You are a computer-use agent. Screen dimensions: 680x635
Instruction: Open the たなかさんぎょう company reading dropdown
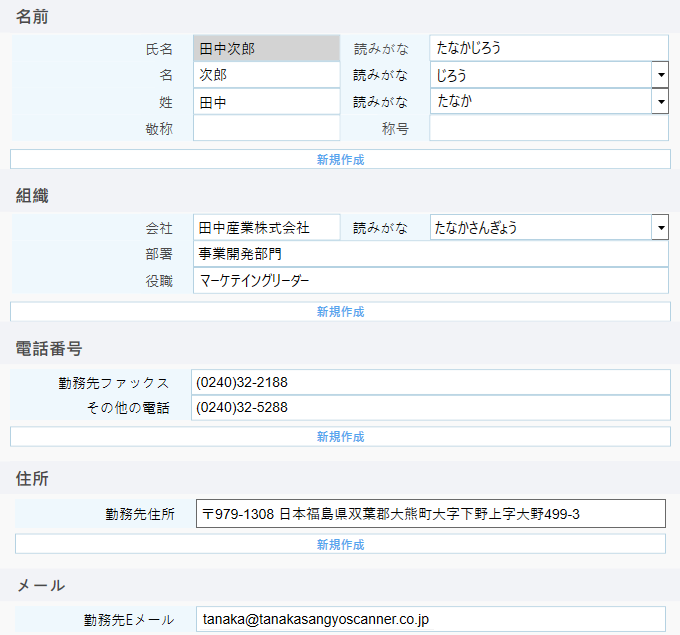click(660, 228)
